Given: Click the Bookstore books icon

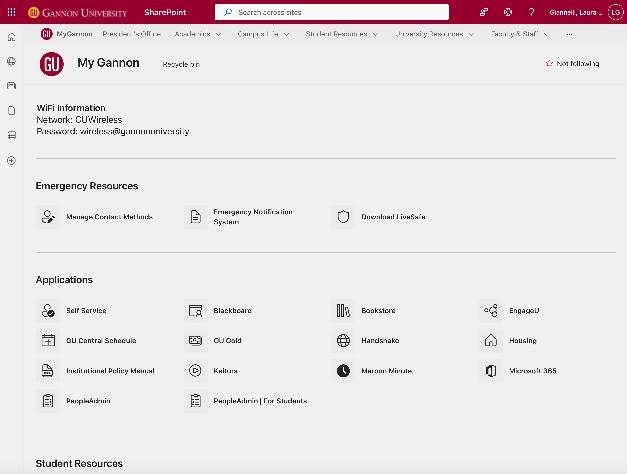Looking at the screenshot, I should 343,310.
